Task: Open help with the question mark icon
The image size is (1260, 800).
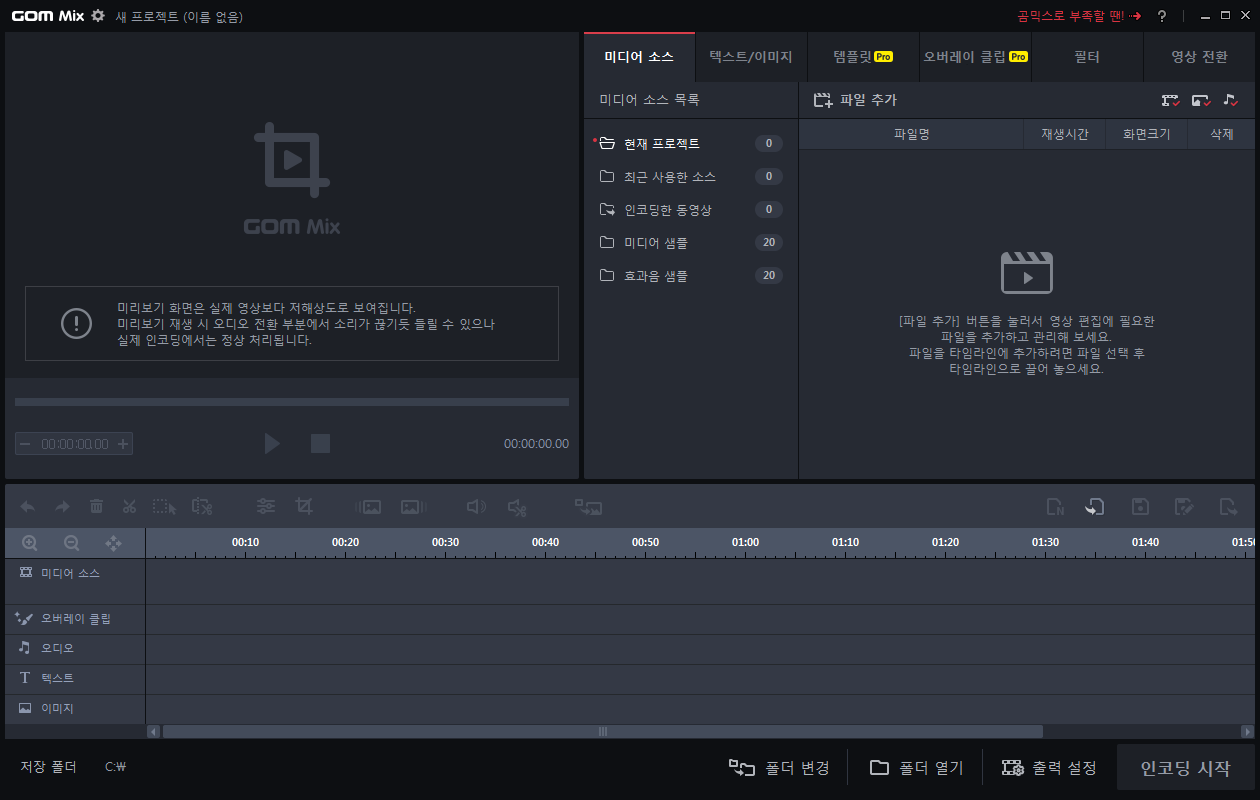Action: pos(1162,16)
